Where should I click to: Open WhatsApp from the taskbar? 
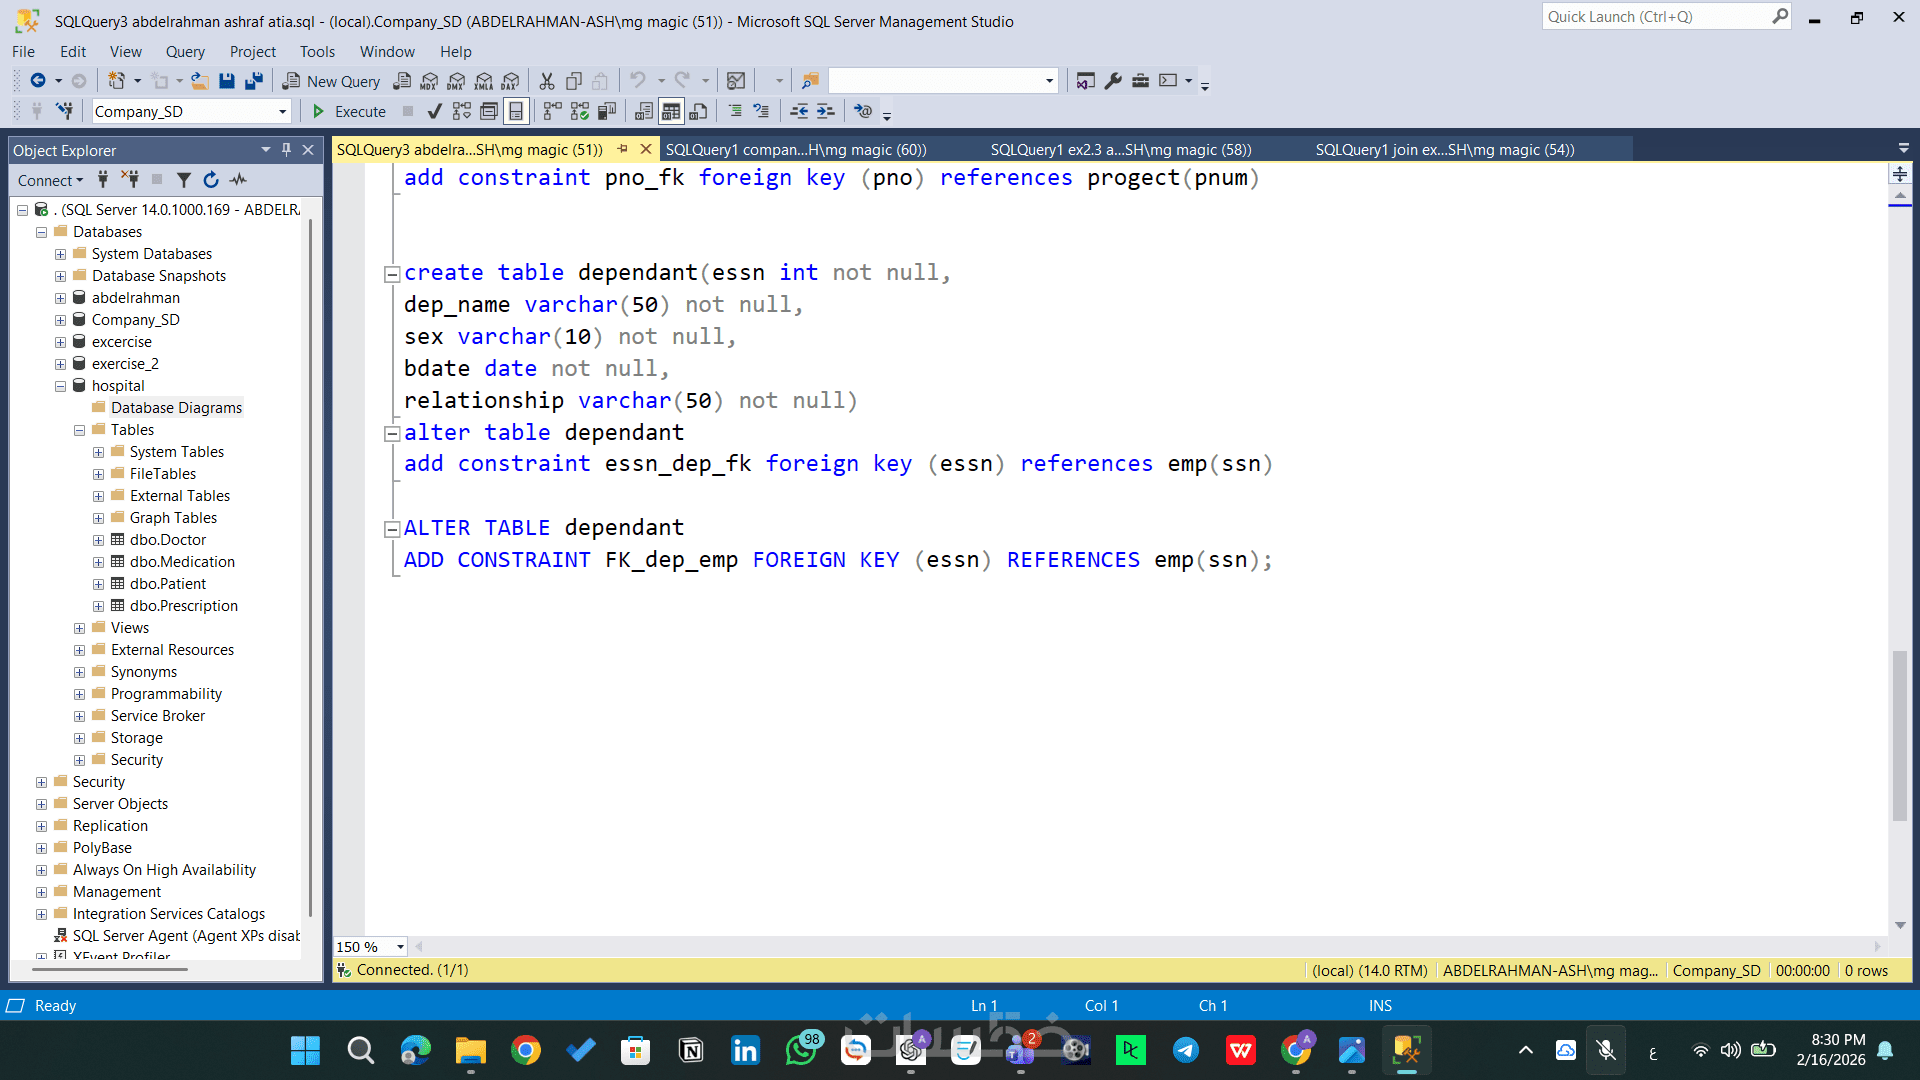pos(801,1050)
